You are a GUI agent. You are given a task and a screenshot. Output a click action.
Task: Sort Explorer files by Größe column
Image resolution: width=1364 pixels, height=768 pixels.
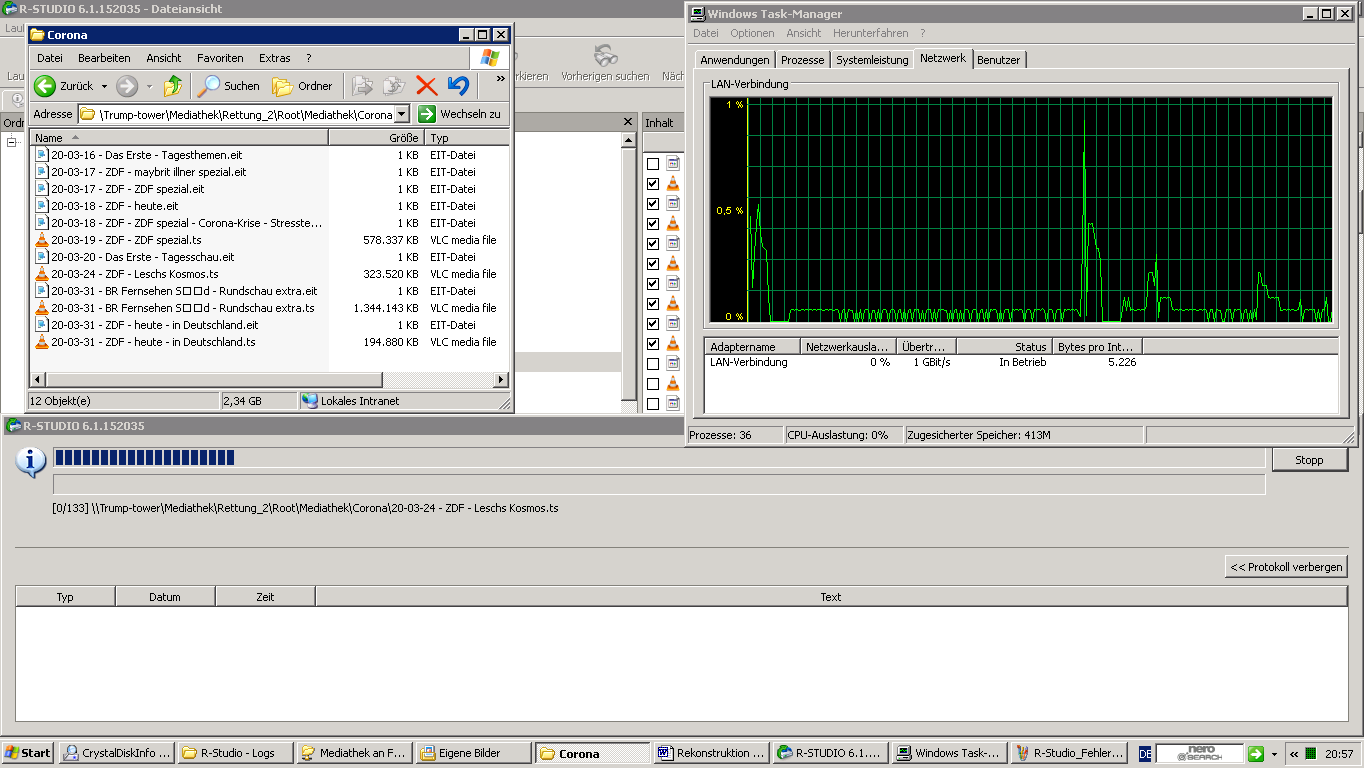pos(377,138)
